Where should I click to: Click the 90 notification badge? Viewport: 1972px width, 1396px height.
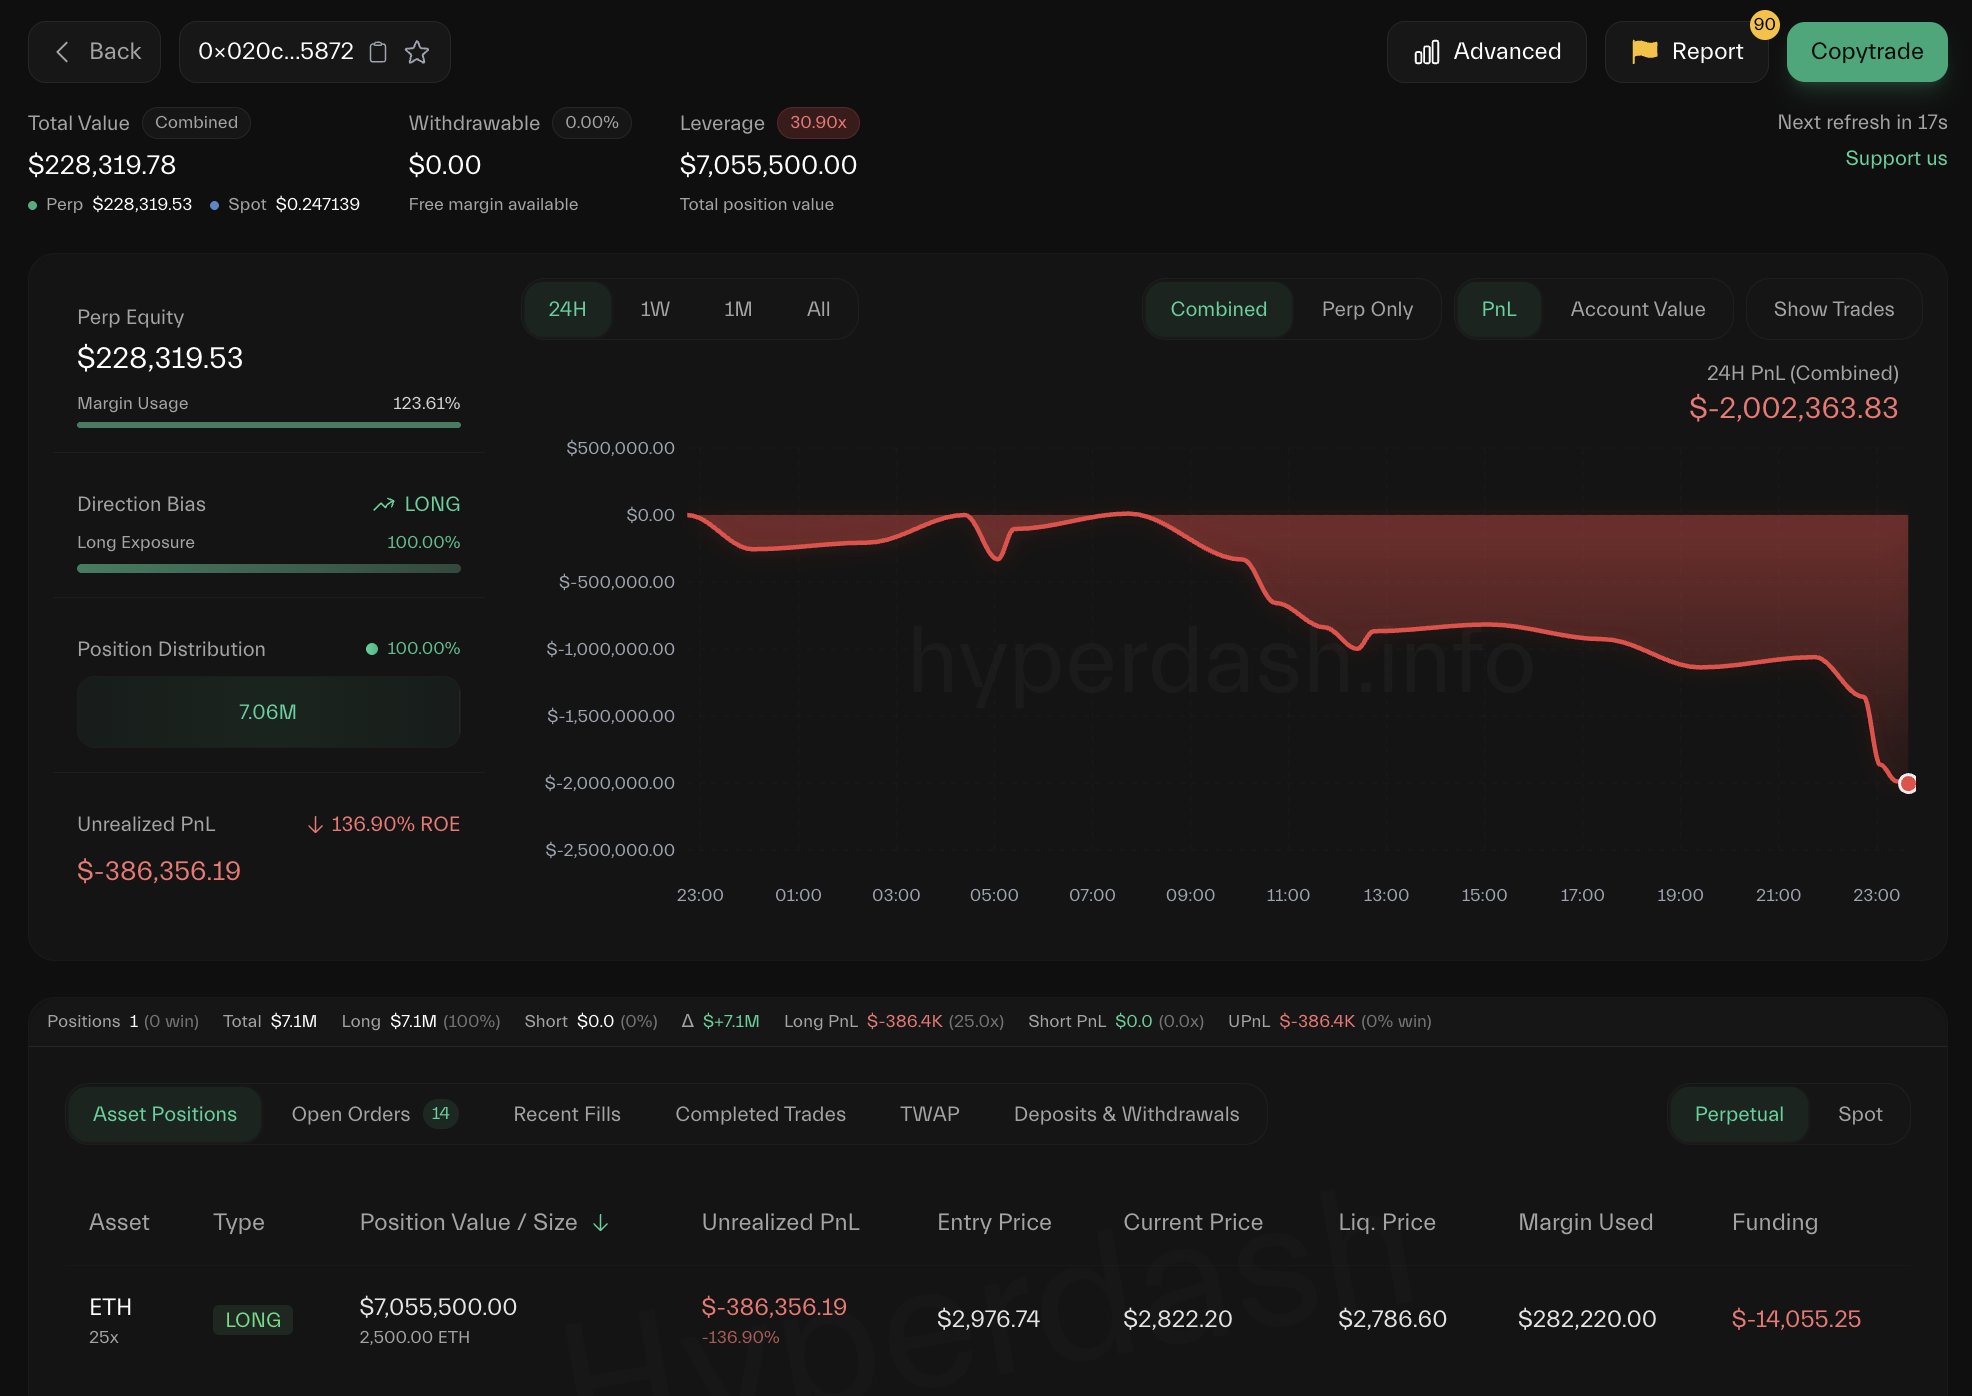pos(1764,24)
